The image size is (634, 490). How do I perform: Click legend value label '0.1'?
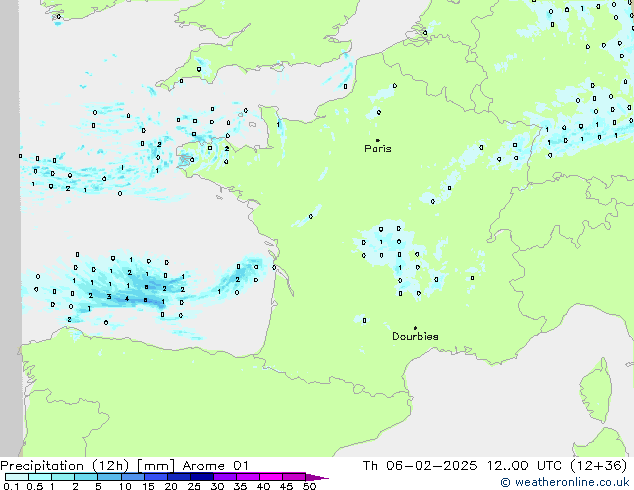(x=11, y=486)
